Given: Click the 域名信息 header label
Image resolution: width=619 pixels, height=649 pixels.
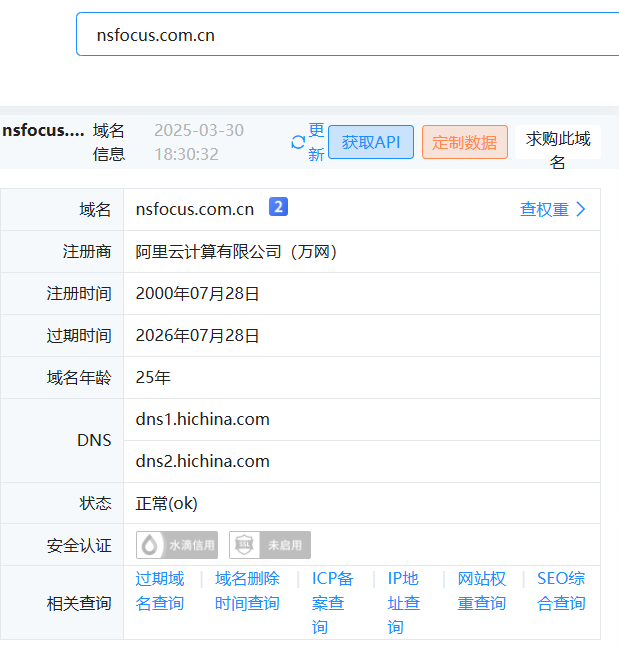Looking at the screenshot, I should click(x=108, y=142).
